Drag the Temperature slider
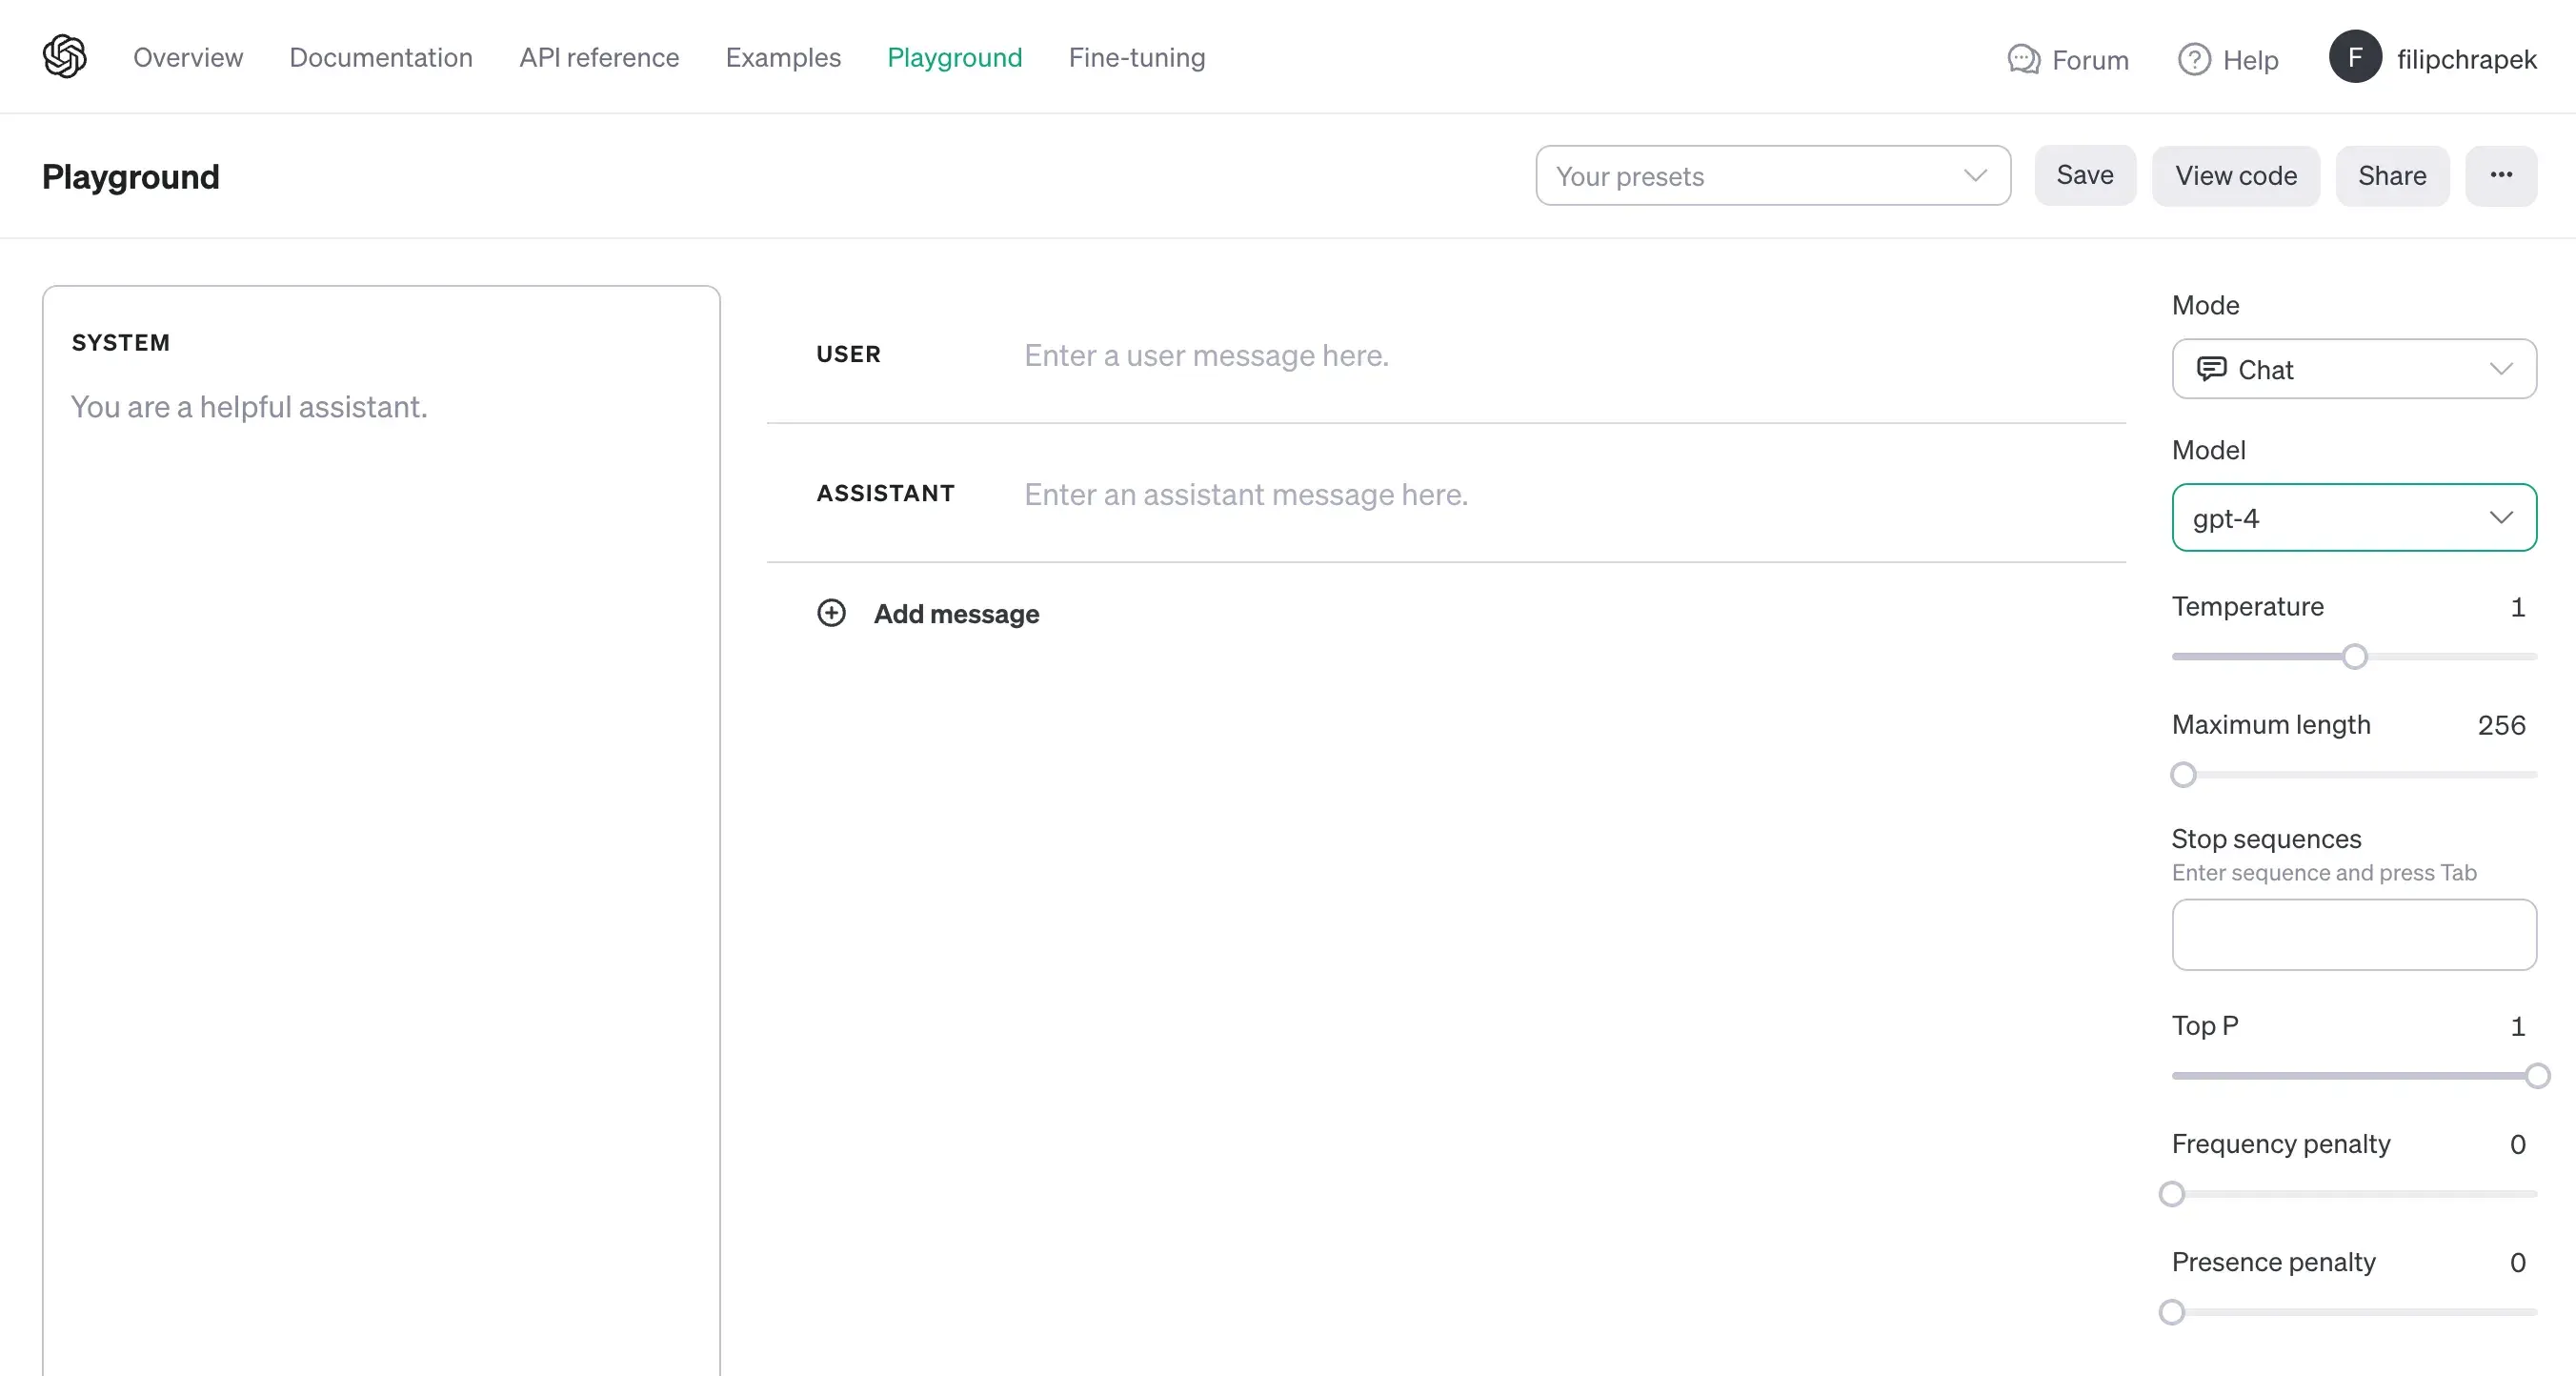This screenshot has width=2576, height=1376. 2355,655
